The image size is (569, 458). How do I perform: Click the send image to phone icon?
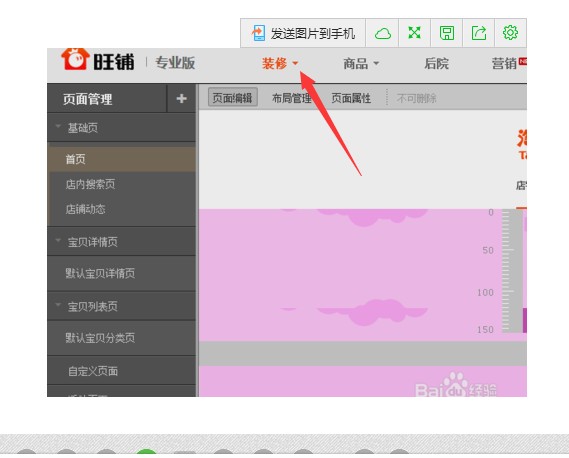(258, 33)
